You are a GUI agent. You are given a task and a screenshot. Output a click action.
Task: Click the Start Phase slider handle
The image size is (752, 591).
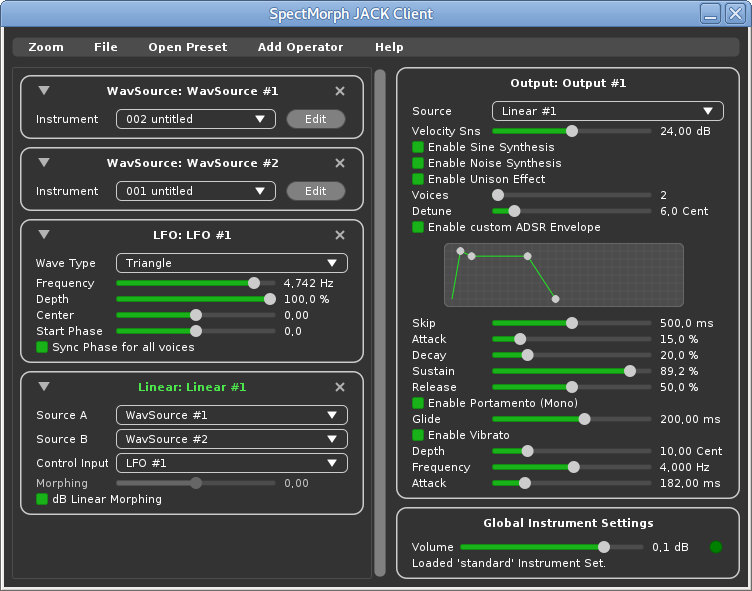pyautogui.click(x=196, y=331)
